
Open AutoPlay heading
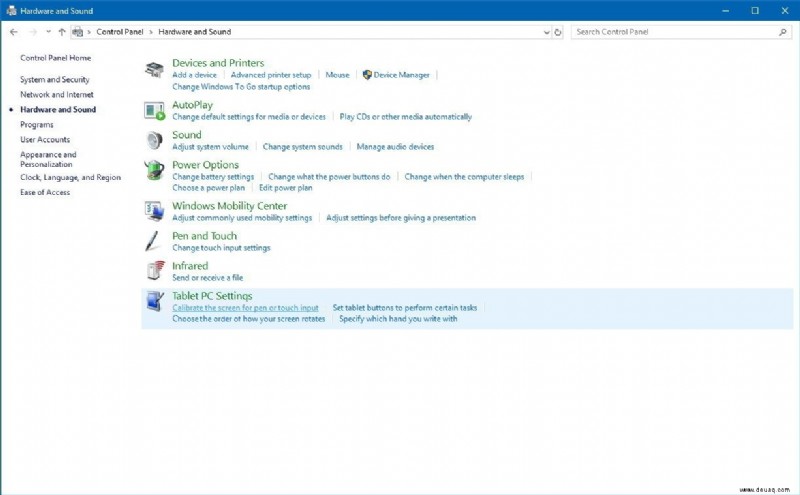click(192, 105)
